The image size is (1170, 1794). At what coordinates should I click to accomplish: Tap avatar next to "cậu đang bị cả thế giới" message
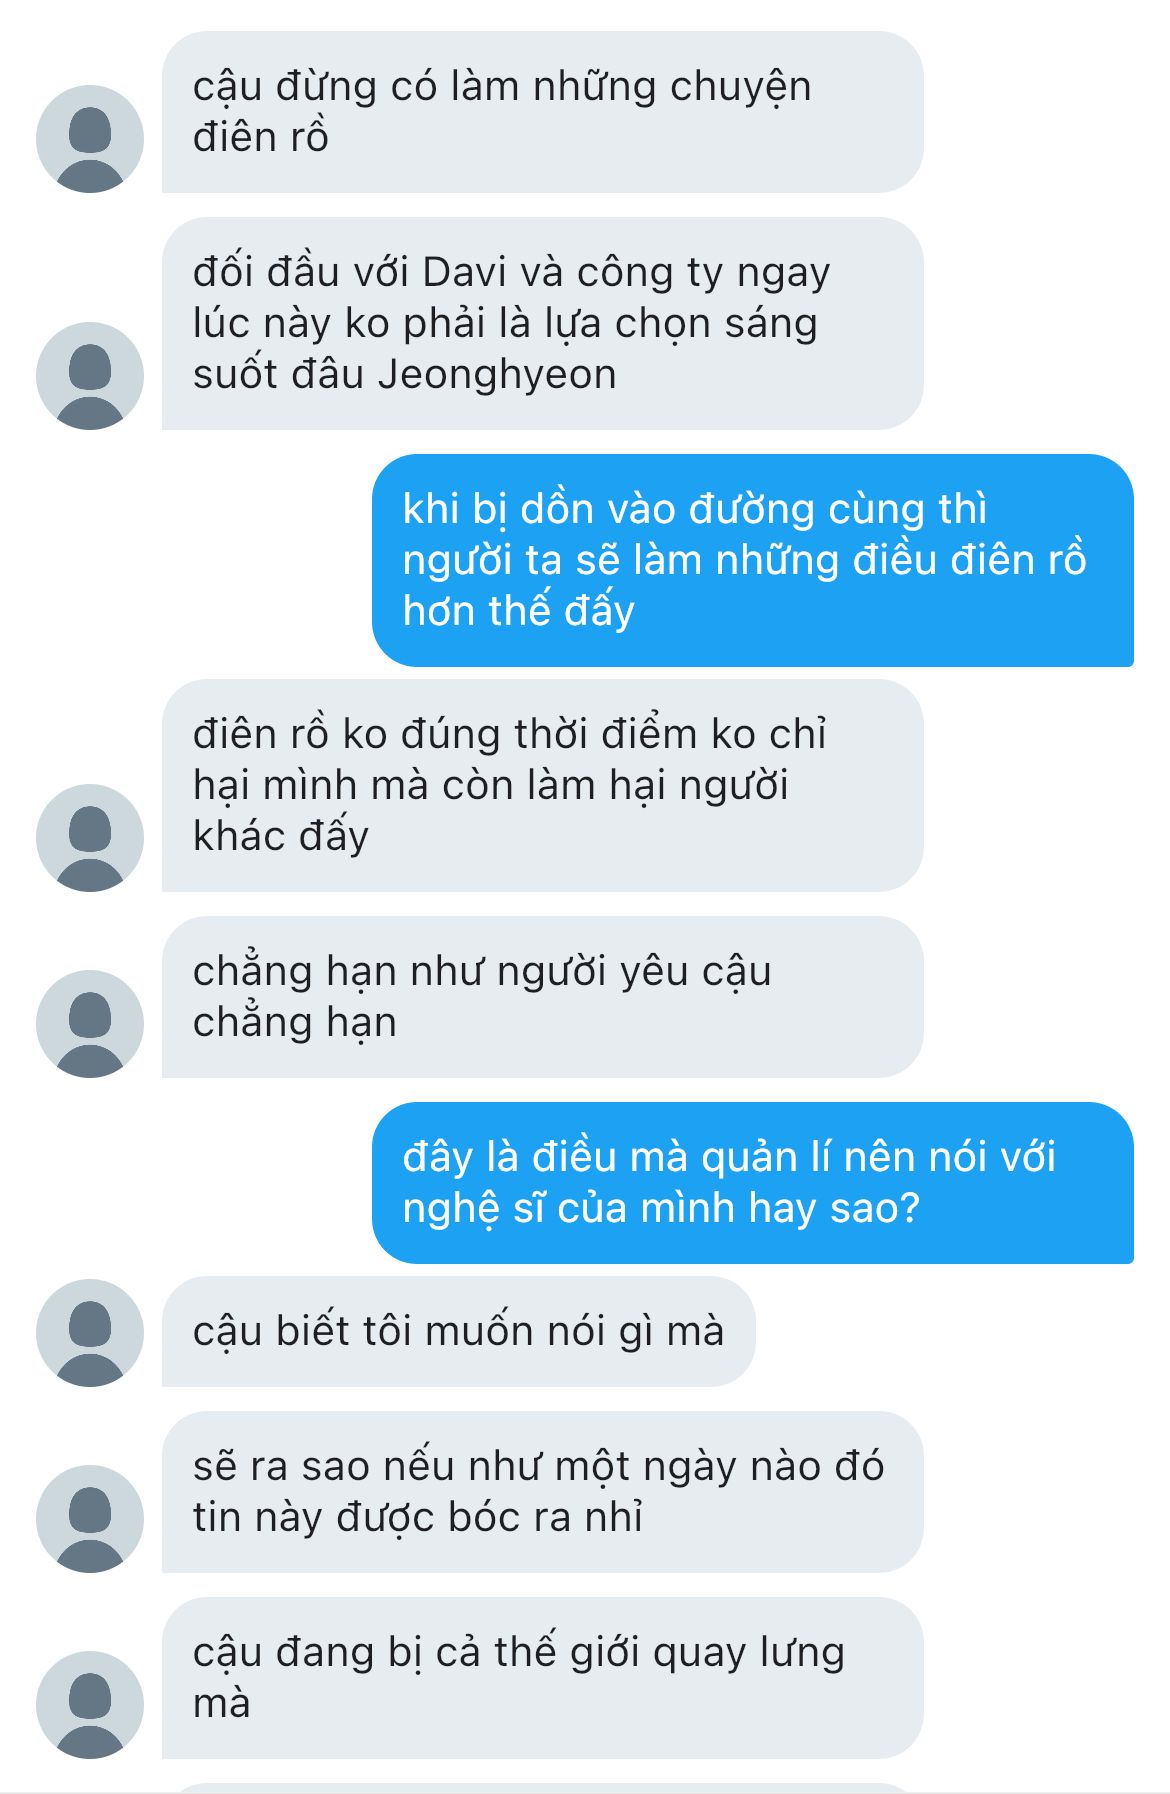click(x=90, y=1704)
